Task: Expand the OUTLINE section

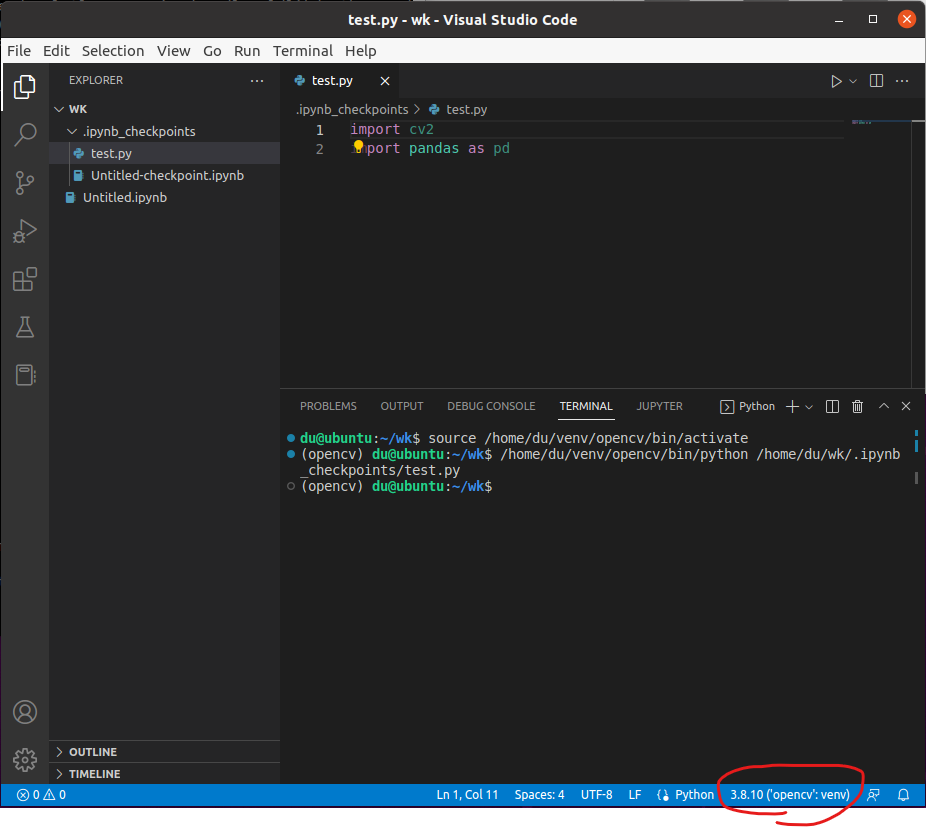Action: pos(165,752)
